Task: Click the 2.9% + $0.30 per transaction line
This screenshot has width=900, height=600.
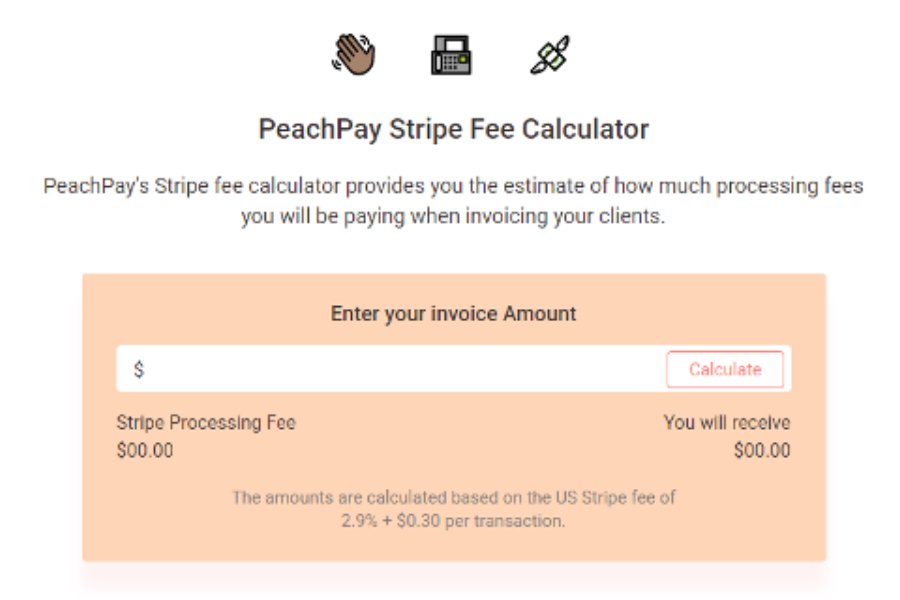Action: 453,521
